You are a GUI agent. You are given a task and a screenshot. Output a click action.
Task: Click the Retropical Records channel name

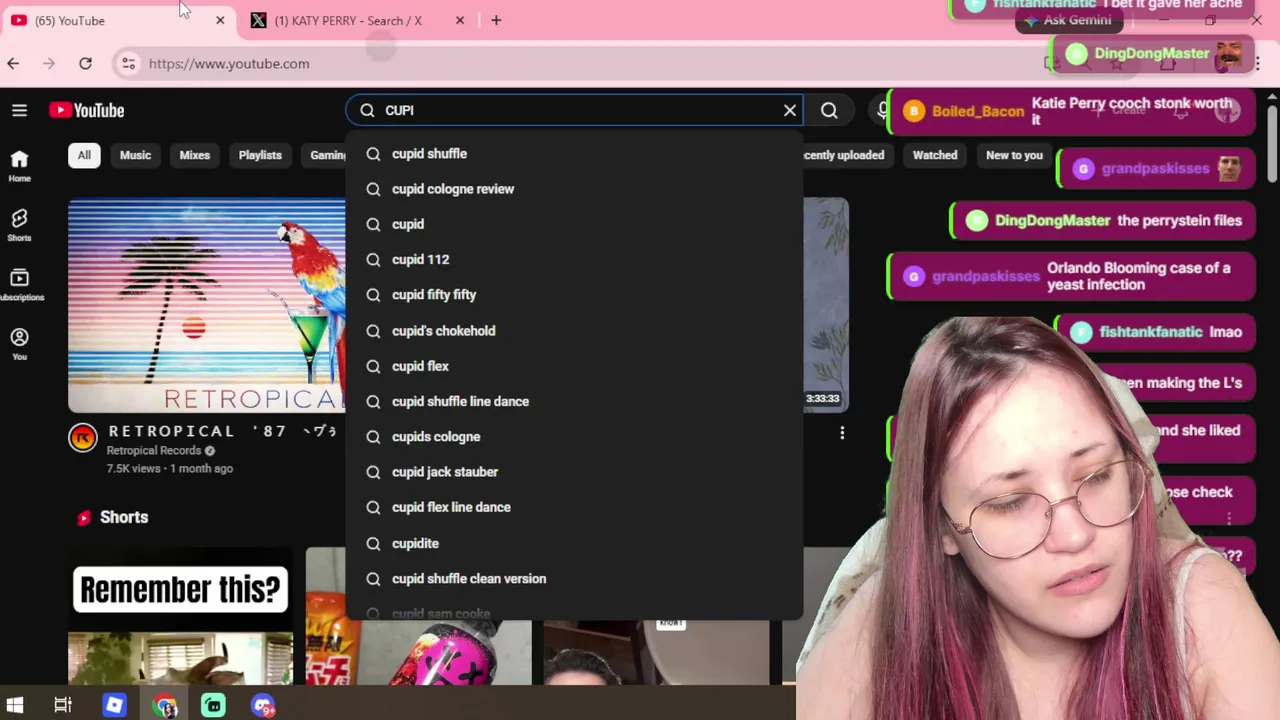click(x=154, y=451)
